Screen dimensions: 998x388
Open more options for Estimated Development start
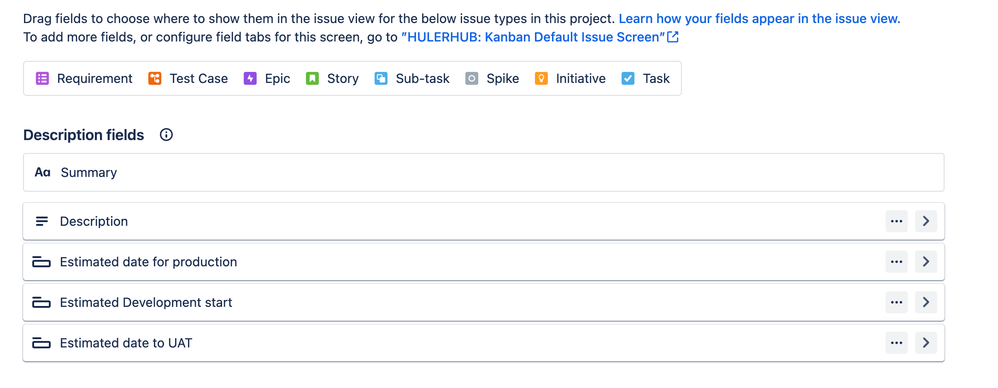pyautogui.click(x=897, y=303)
